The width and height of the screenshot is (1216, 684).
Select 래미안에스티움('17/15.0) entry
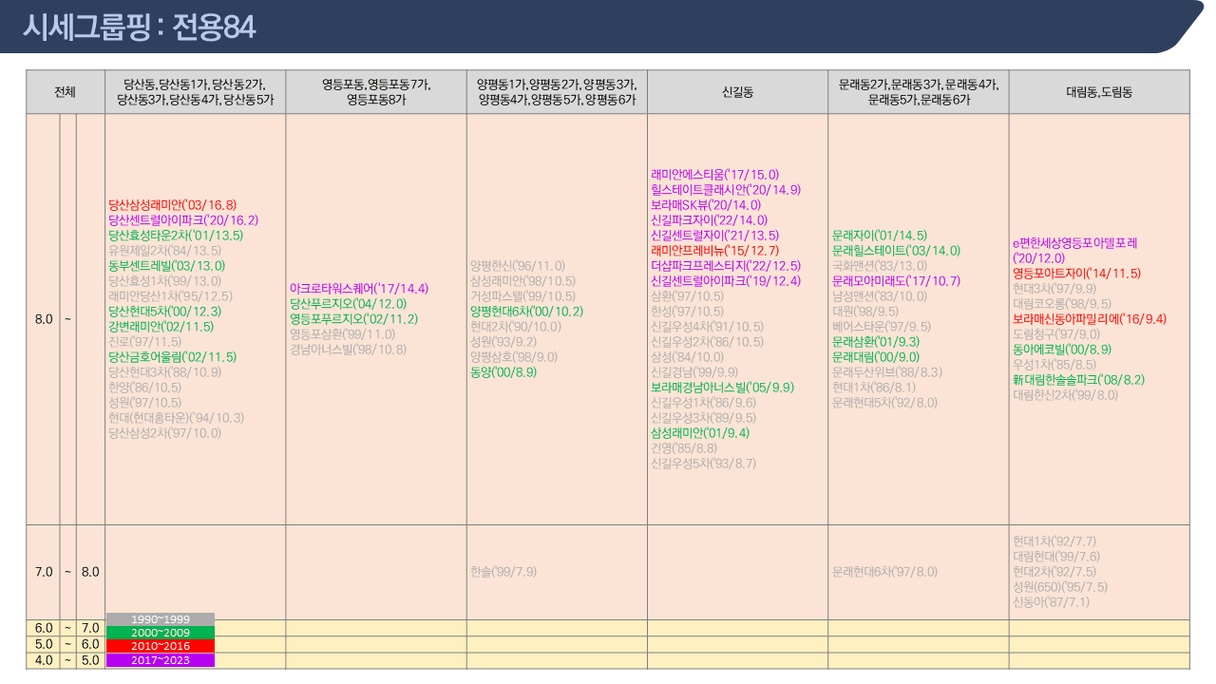[x=714, y=174]
